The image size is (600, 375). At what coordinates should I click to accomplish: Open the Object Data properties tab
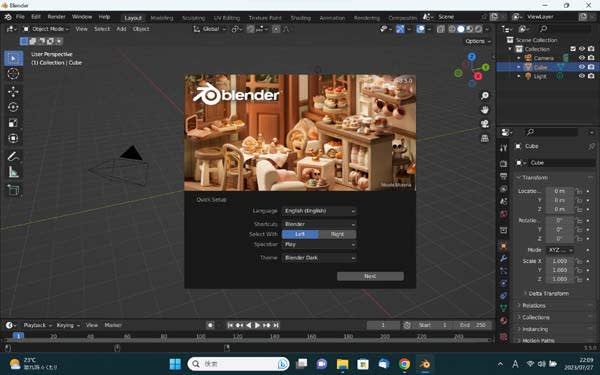click(504, 308)
